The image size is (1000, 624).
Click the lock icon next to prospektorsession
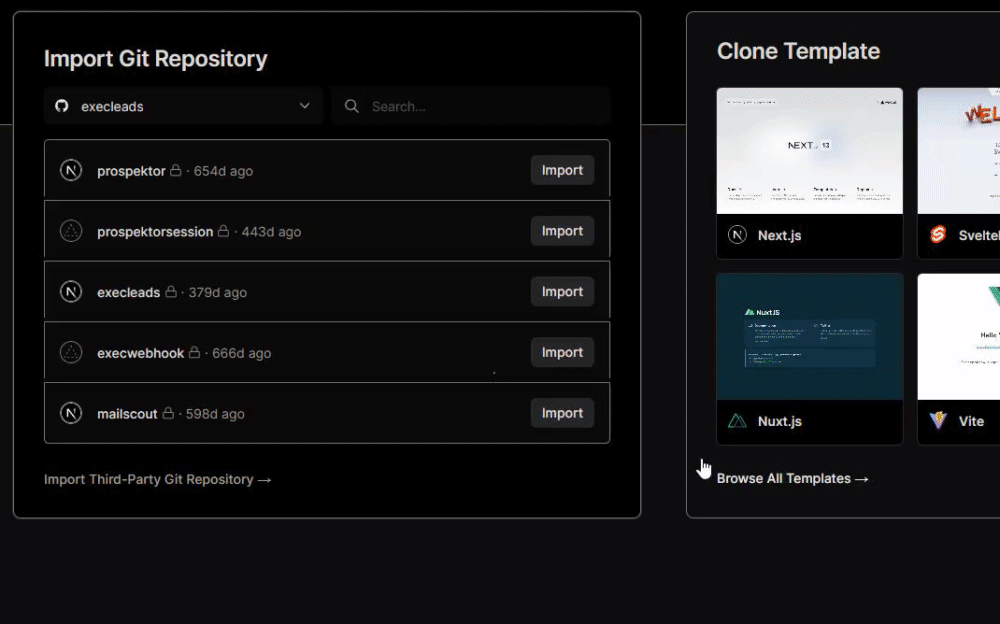click(x=223, y=230)
